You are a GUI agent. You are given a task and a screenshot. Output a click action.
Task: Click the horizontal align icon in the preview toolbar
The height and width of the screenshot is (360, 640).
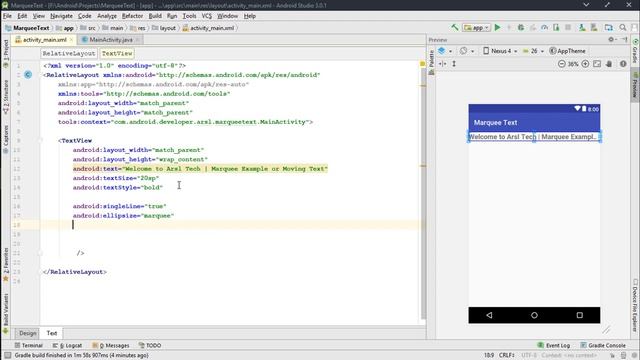[442, 64]
